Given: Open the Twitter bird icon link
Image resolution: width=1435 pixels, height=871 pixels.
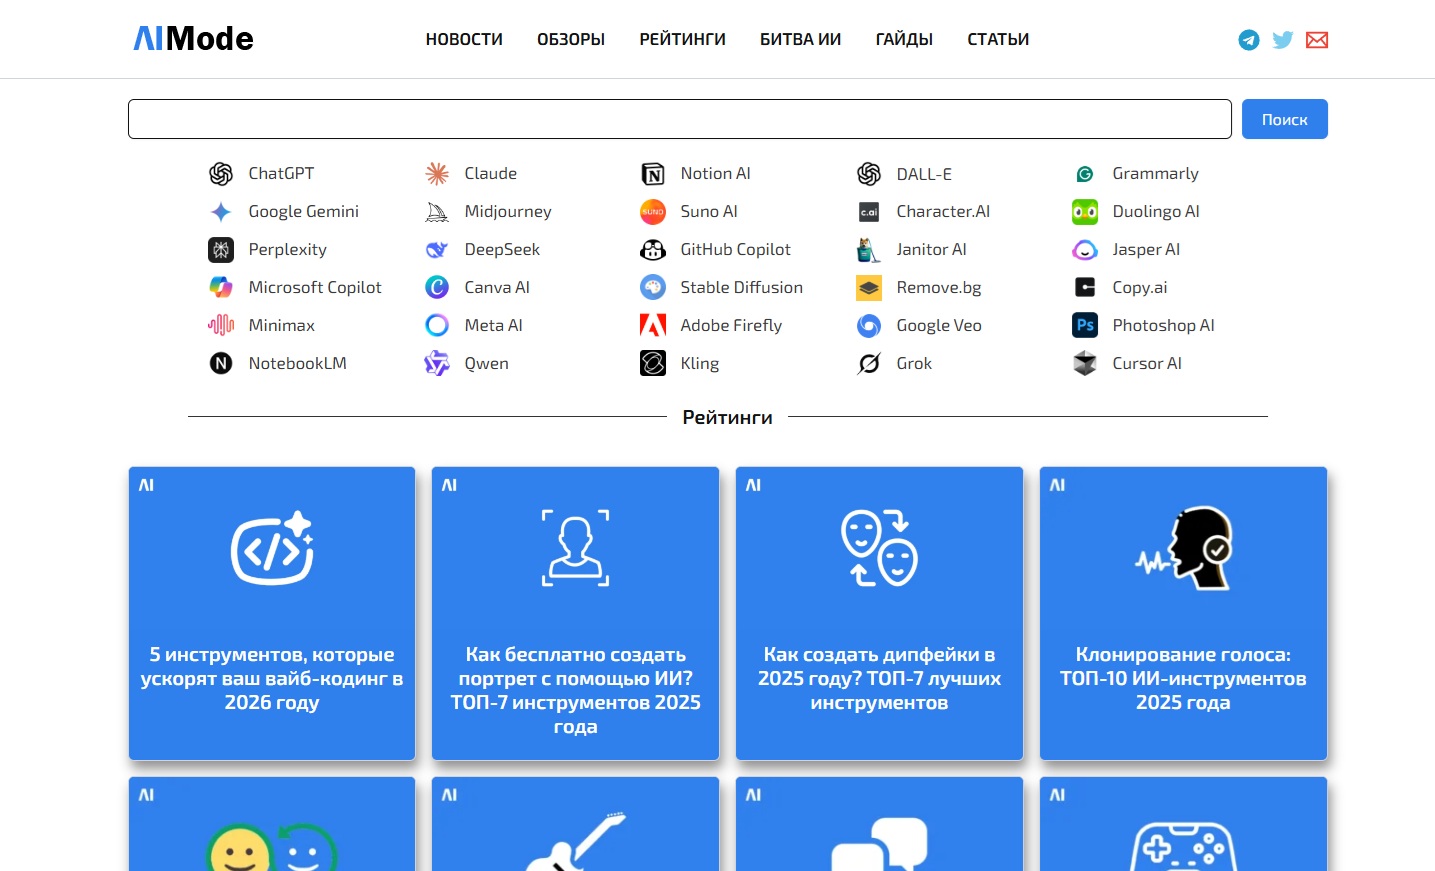Looking at the screenshot, I should pos(1282,40).
